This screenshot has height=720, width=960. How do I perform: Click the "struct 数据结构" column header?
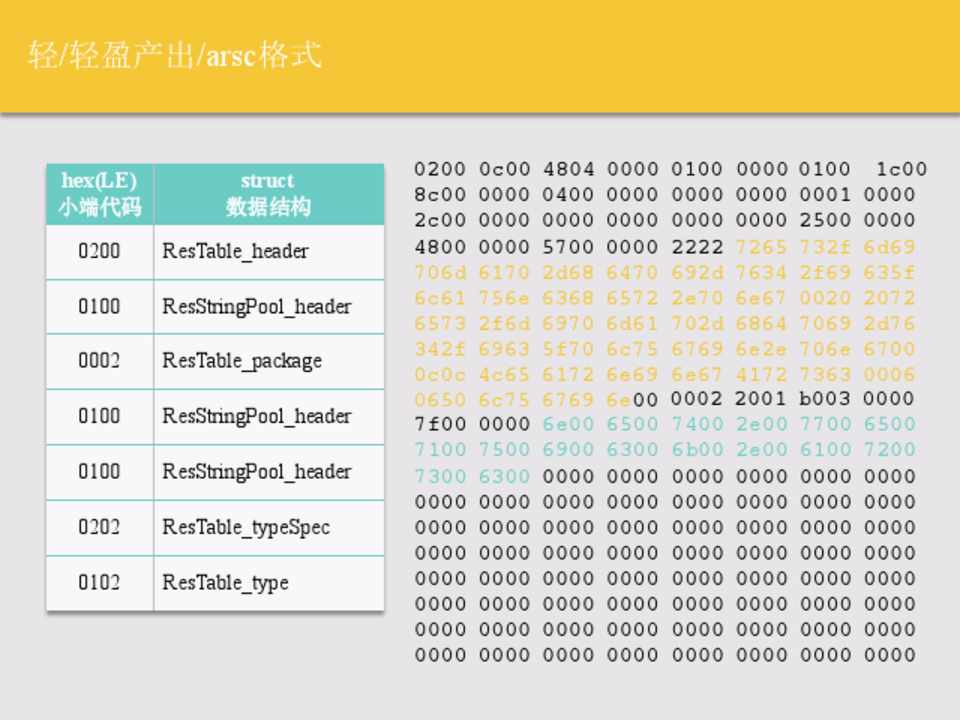tap(268, 194)
